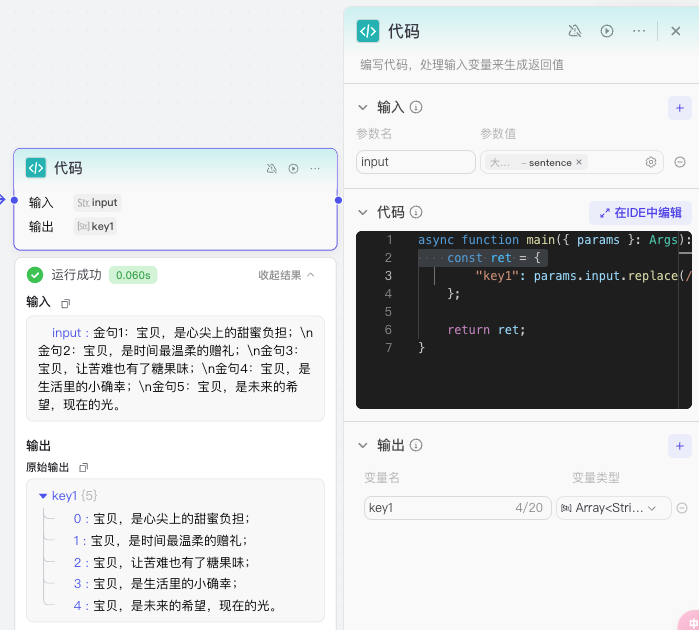Copy the raw output with the copy icon

(83, 467)
